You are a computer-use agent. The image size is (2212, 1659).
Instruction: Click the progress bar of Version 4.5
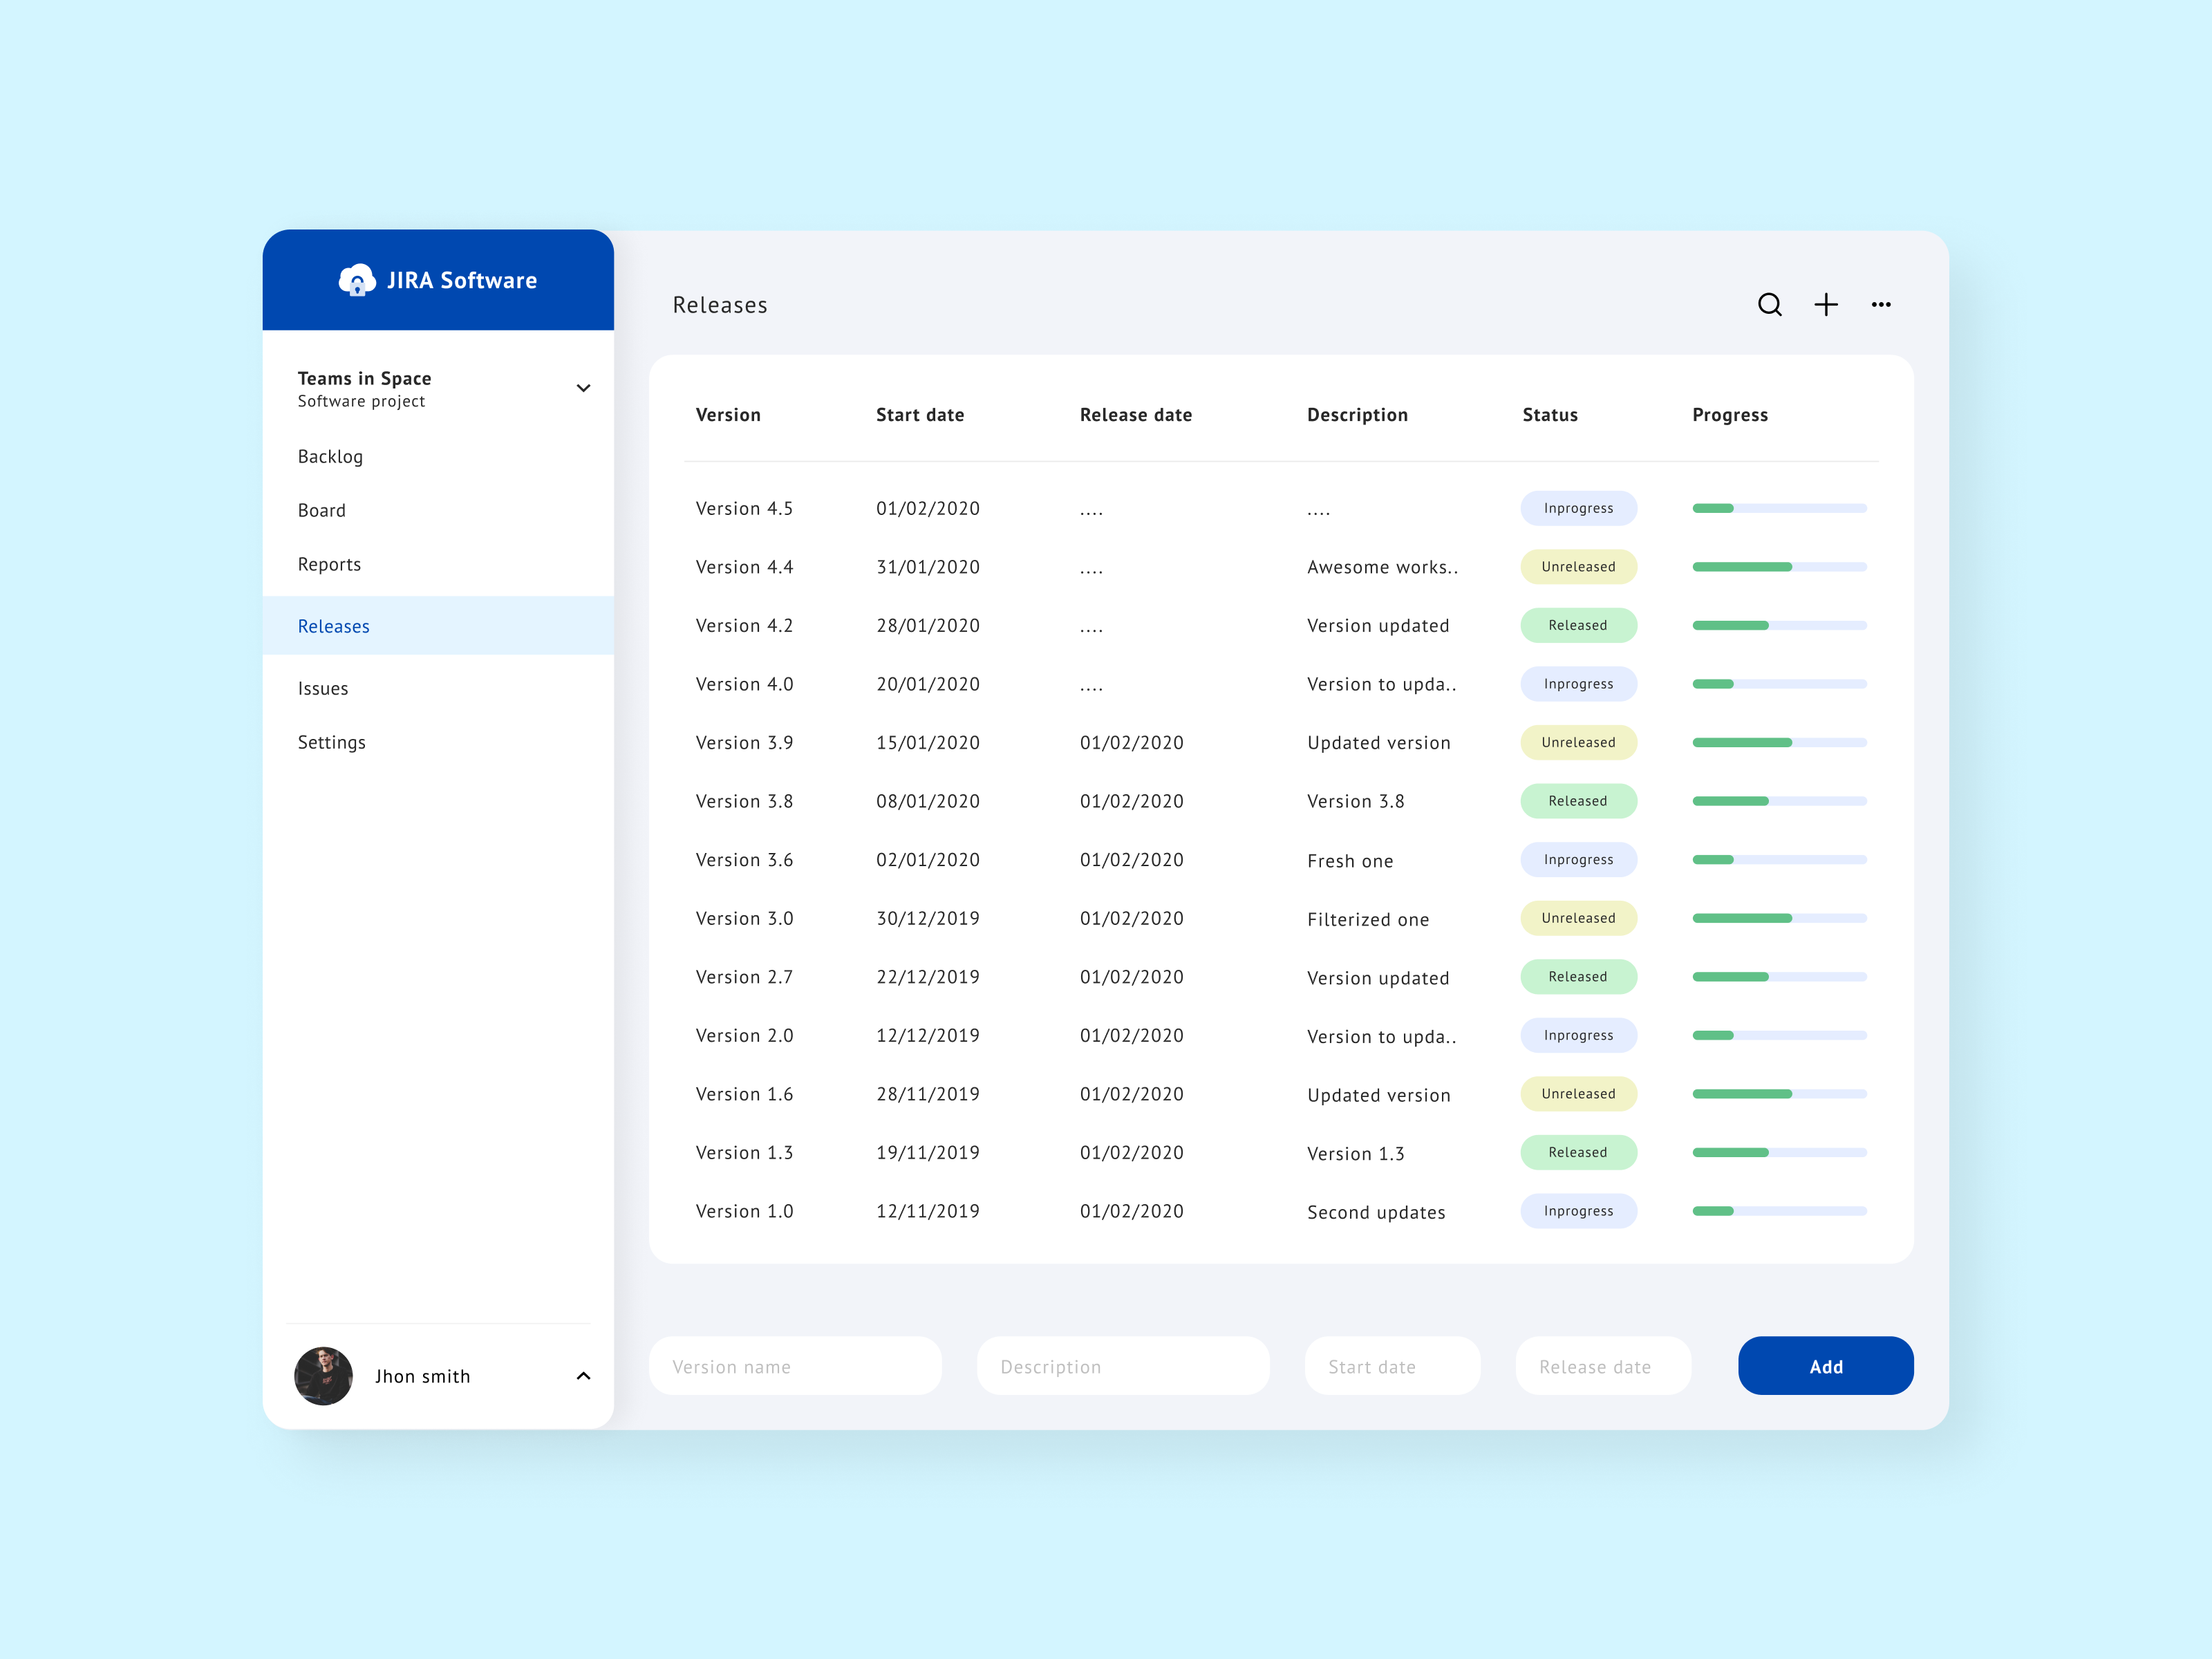[x=1779, y=509]
